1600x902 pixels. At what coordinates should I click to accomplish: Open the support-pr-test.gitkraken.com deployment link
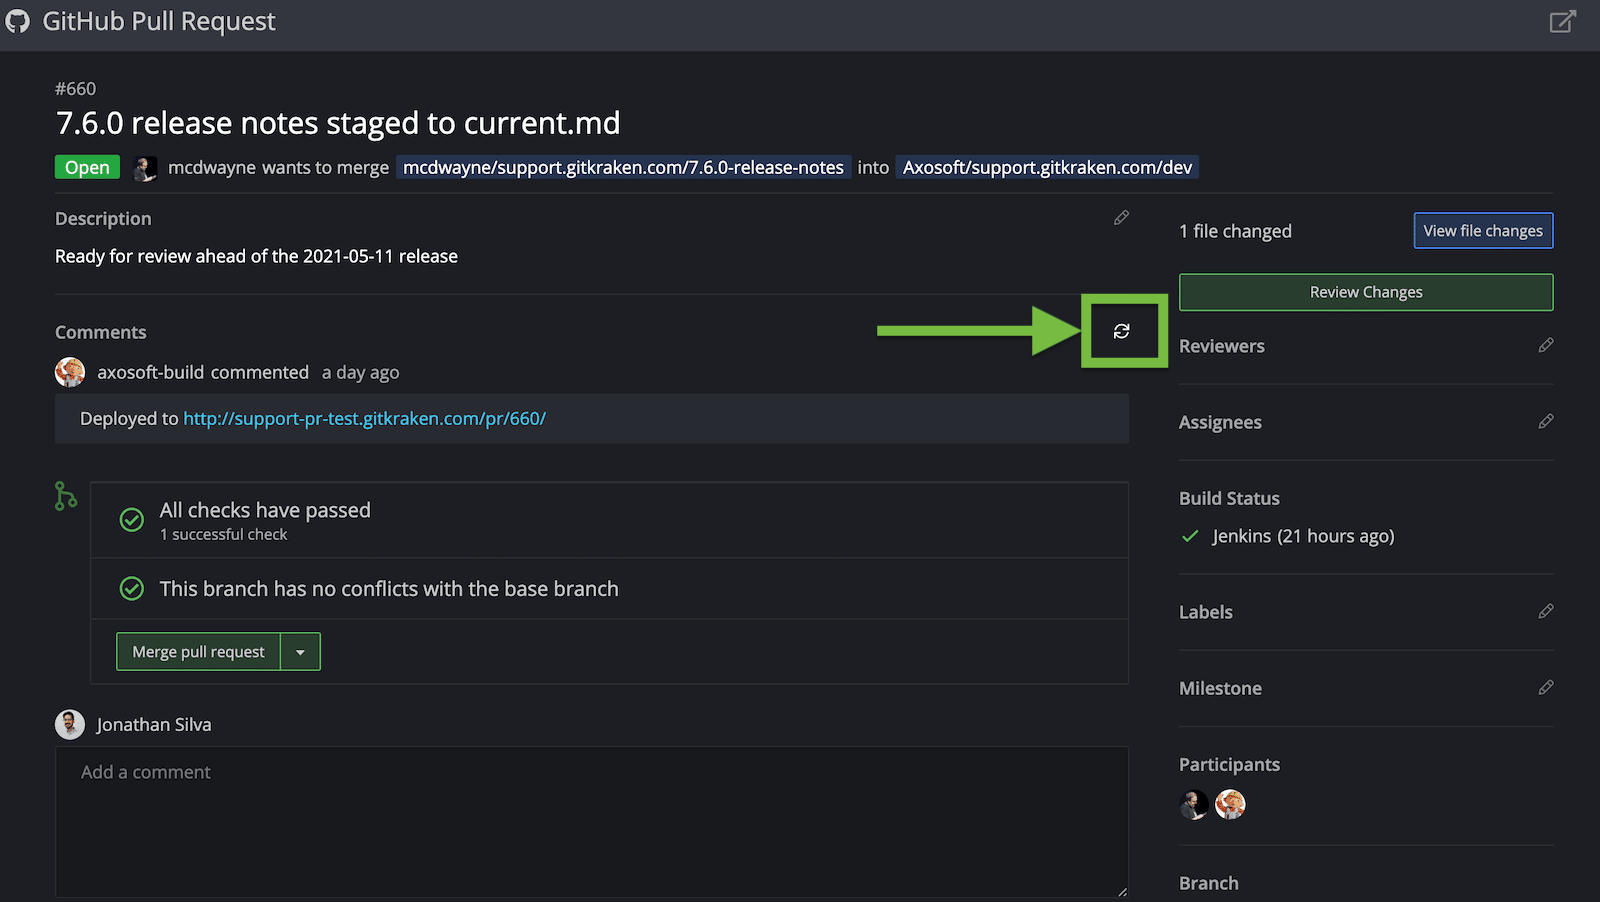364,418
